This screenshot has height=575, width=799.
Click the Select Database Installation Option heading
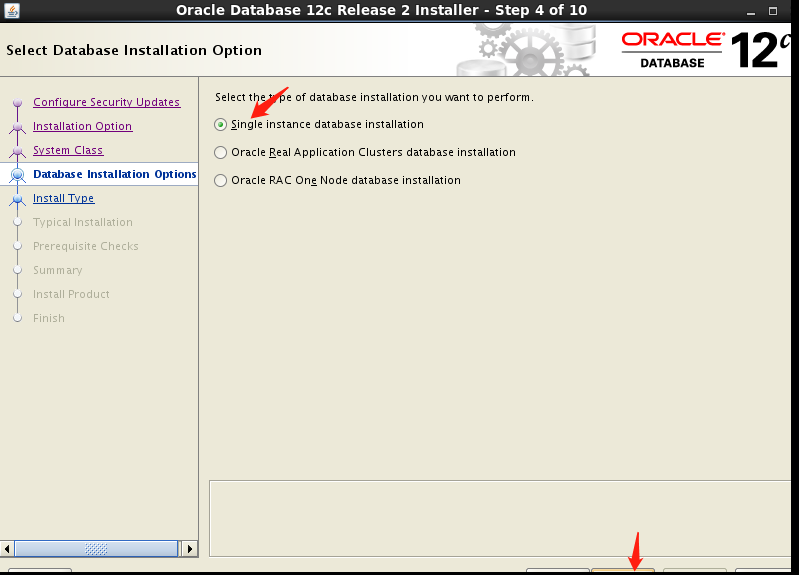coord(134,50)
